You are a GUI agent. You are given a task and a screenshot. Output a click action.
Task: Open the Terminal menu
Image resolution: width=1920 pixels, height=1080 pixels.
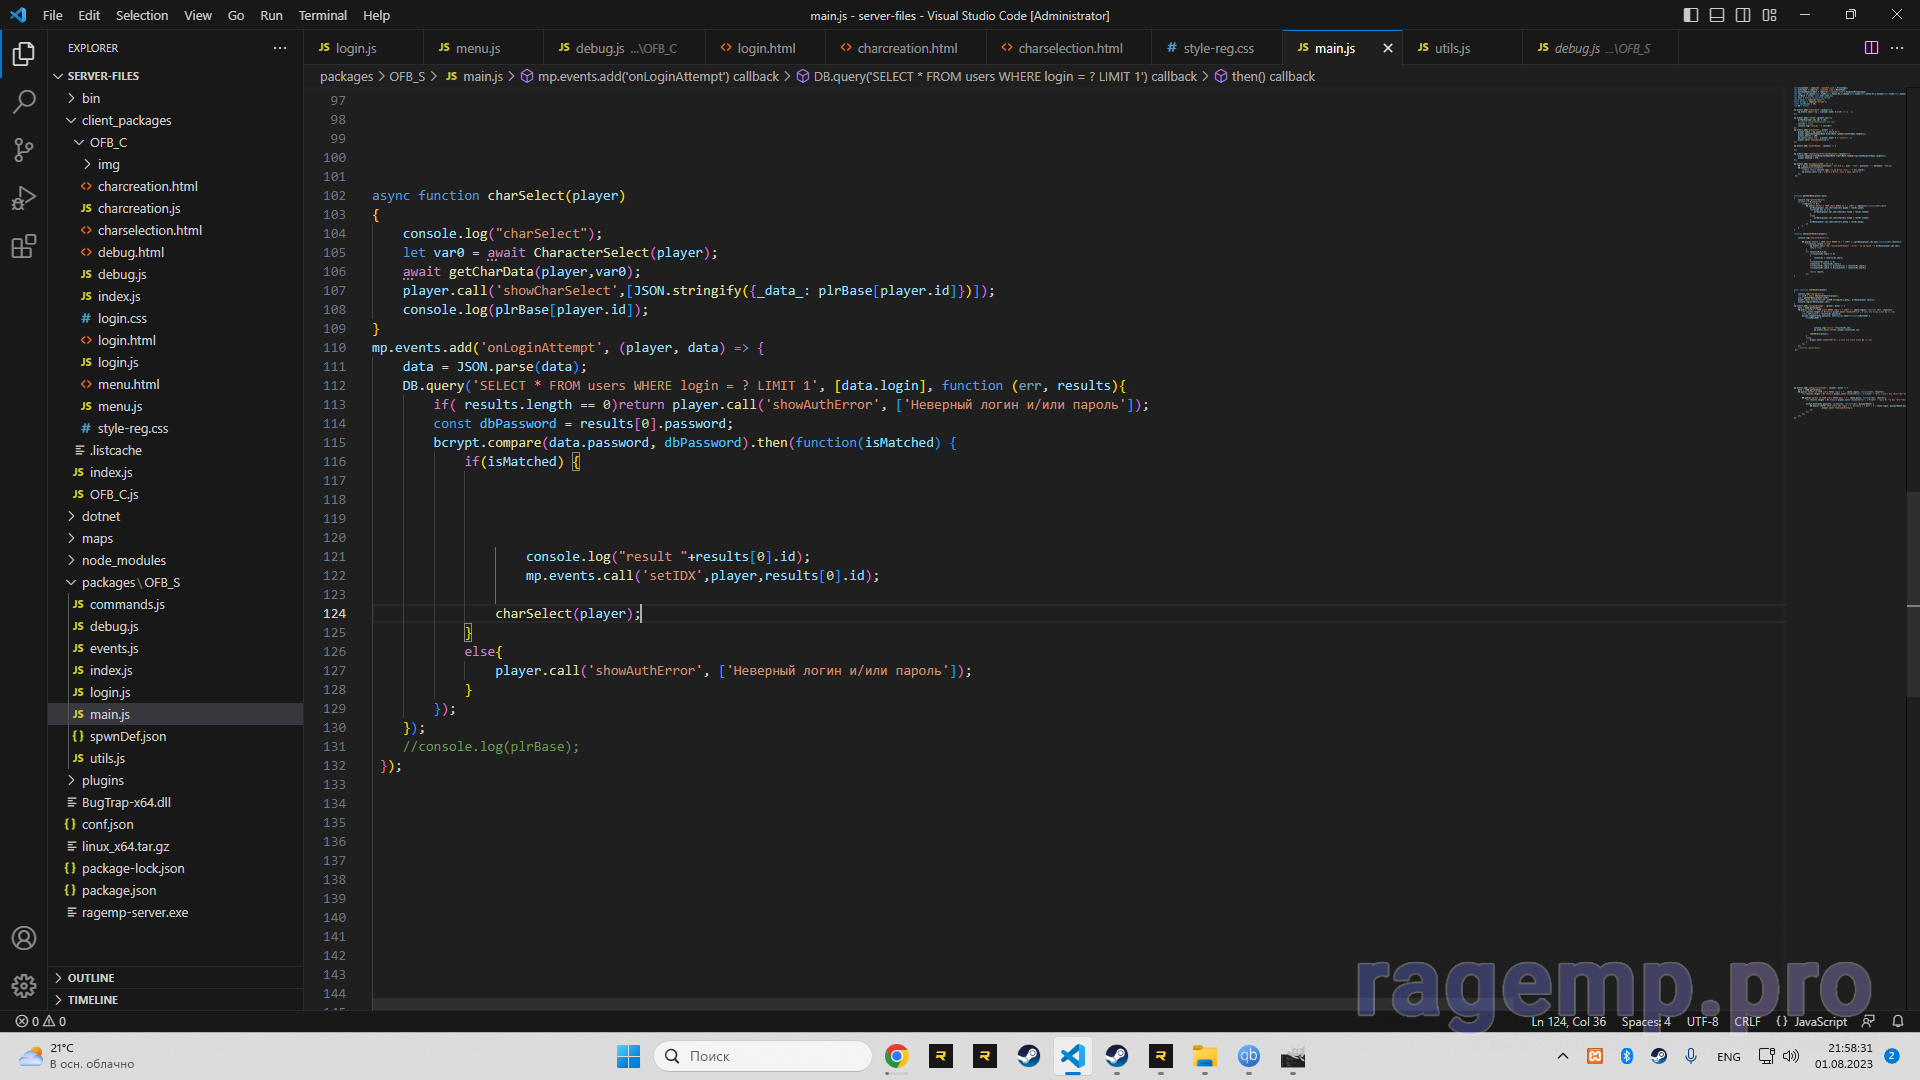tap(323, 15)
